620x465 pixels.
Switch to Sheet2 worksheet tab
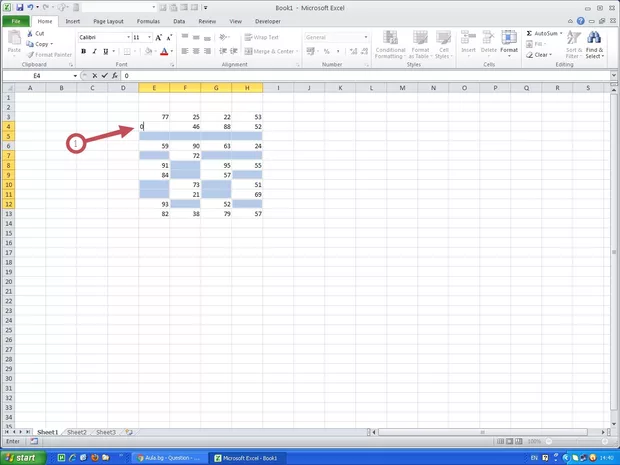(77, 432)
